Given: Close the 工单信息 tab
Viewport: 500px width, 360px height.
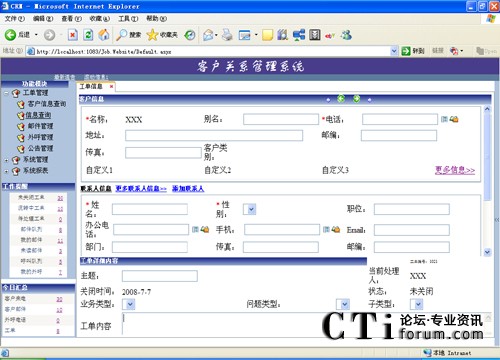Looking at the screenshot, I should tap(111, 86).
